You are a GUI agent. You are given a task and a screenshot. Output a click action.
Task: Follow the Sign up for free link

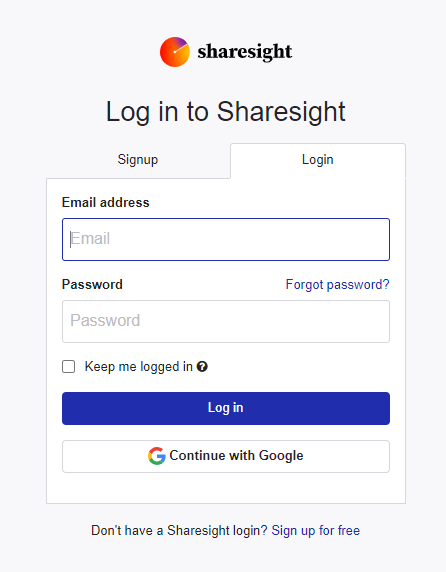pyautogui.click(x=315, y=530)
